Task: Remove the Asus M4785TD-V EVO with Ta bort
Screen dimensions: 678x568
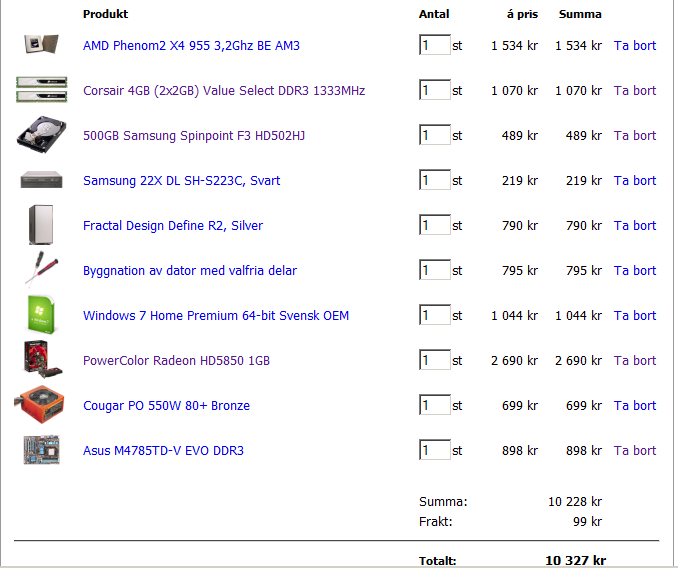Action: pos(635,450)
